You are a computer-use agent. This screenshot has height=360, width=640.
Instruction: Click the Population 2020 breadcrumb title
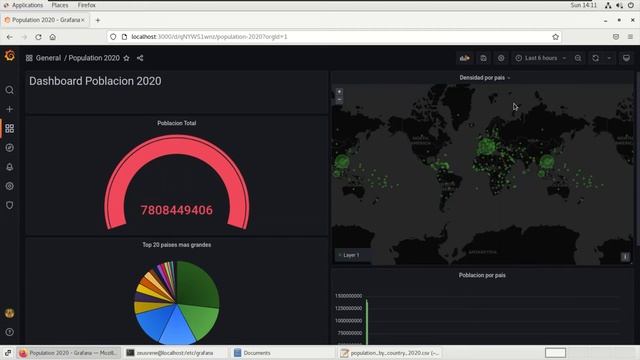94,58
